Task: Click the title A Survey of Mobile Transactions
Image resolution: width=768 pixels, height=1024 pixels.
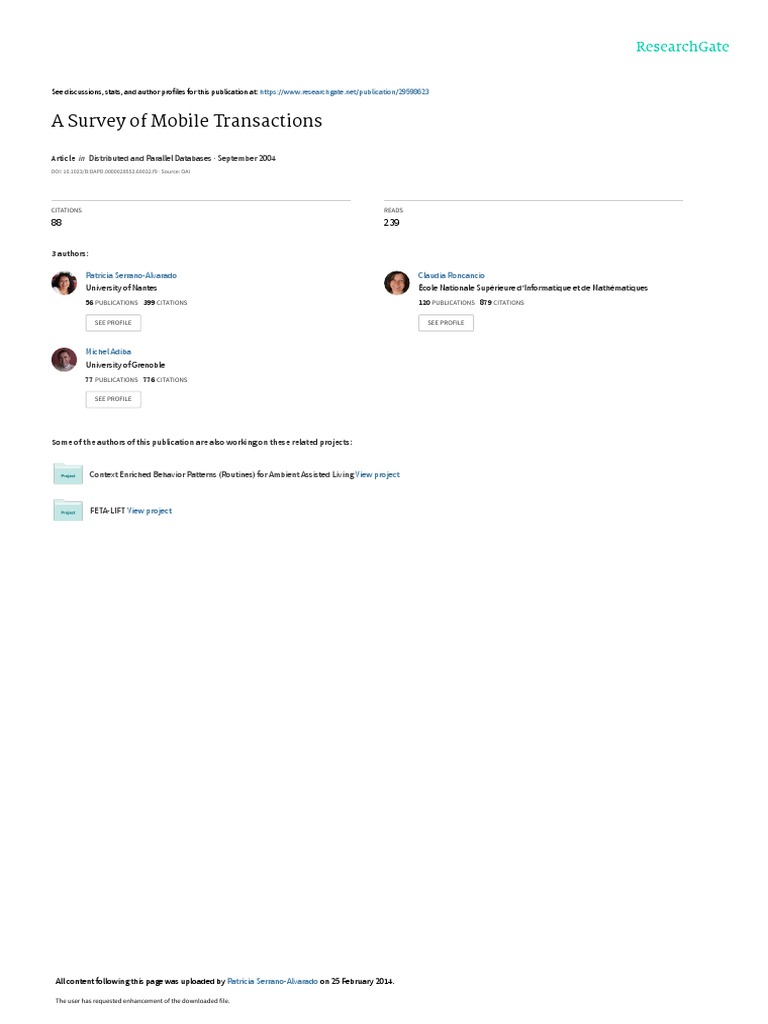Action: (x=187, y=121)
